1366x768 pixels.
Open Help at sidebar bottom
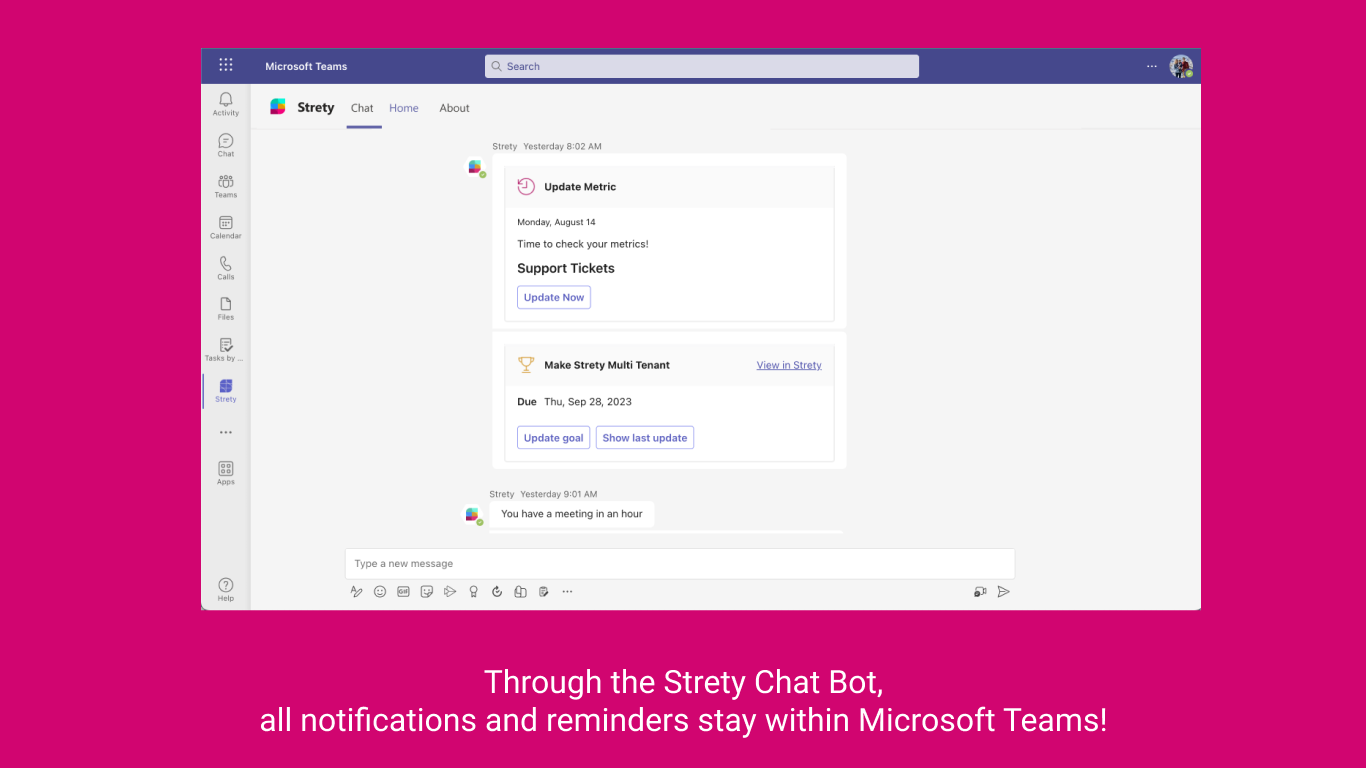pos(226,589)
